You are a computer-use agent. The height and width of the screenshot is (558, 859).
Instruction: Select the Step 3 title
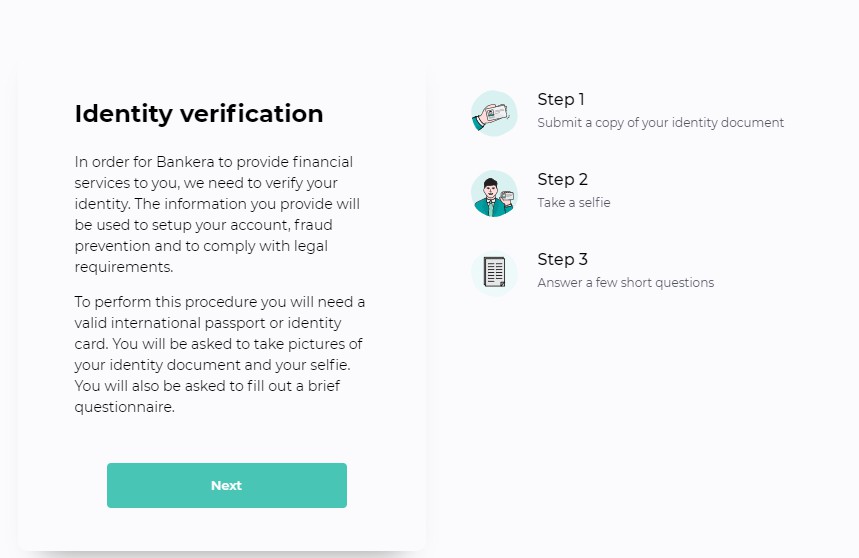tap(562, 259)
